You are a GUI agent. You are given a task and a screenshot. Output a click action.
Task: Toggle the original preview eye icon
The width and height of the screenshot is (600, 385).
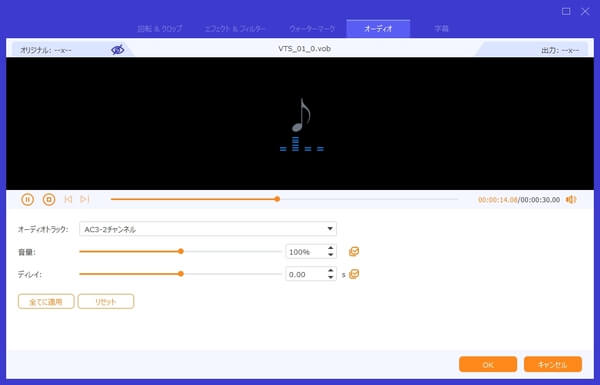117,50
